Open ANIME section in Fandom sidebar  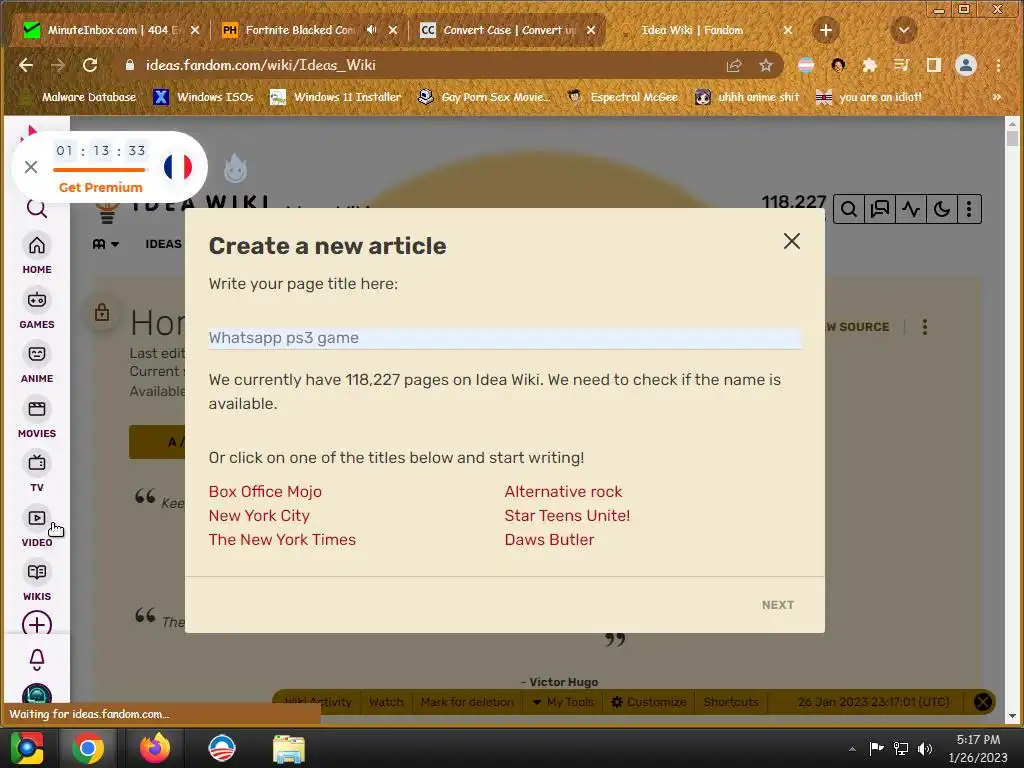(37, 363)
